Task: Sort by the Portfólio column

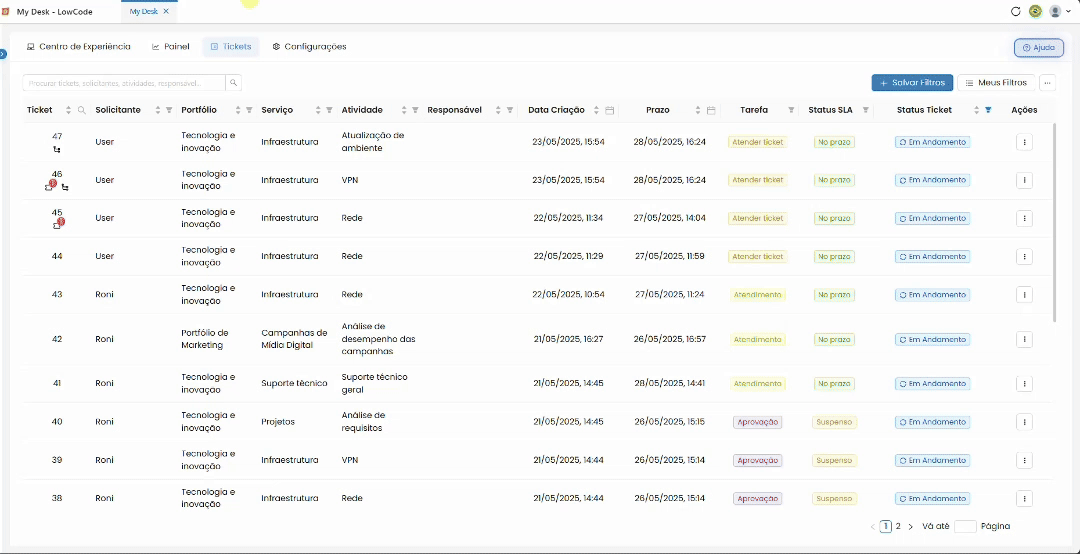Action: (238, 110)
